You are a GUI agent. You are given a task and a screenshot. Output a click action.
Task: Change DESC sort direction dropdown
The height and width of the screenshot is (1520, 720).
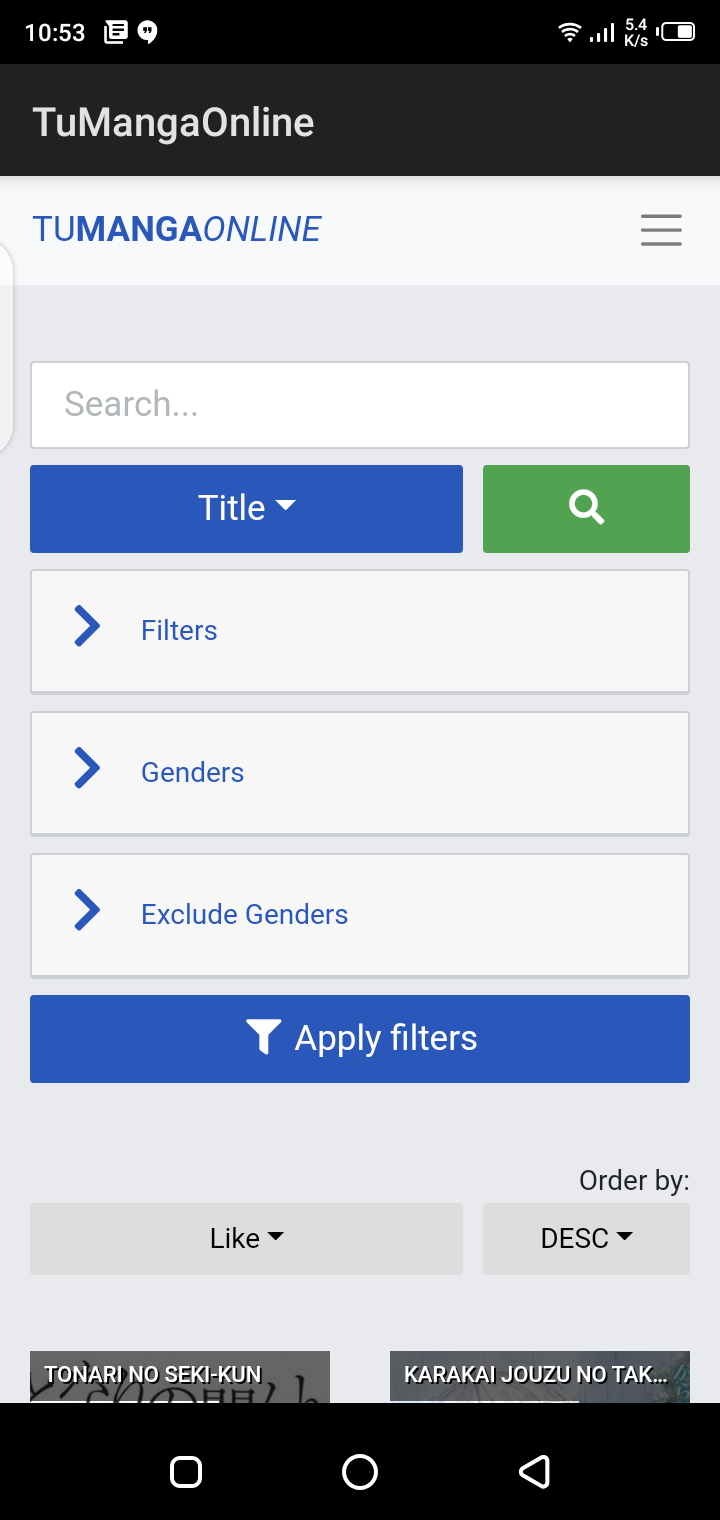pos(586,1238)
